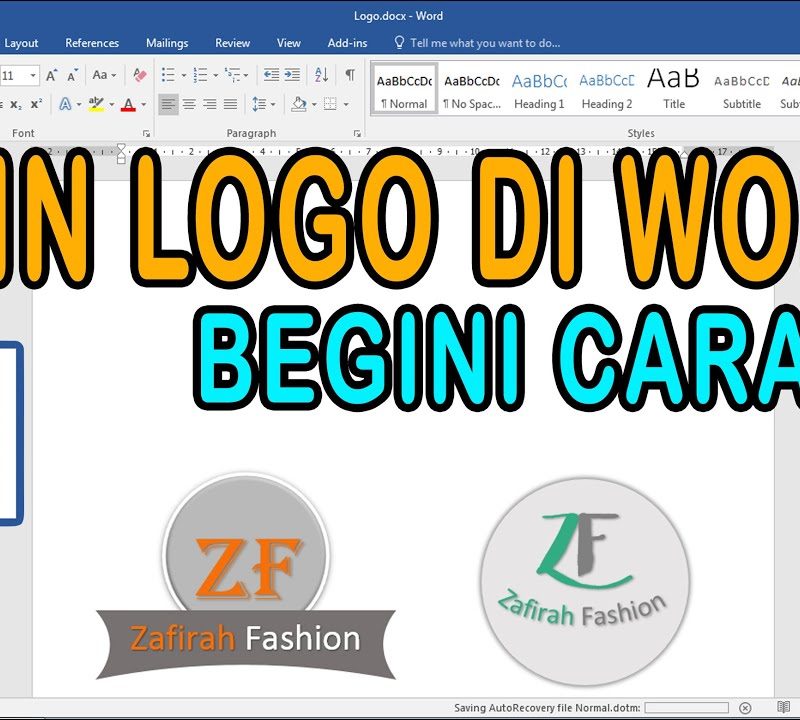The width and height of the screenshot is (800, 720).
Task: Increase font size with Grow Font
Action: (52, 76)
